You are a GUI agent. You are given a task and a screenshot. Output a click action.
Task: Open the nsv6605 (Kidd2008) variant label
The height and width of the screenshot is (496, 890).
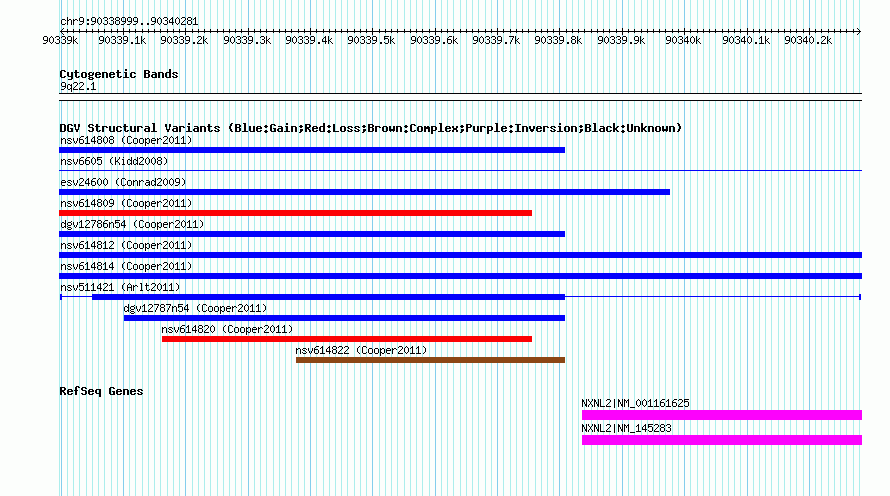click(114, 161)
